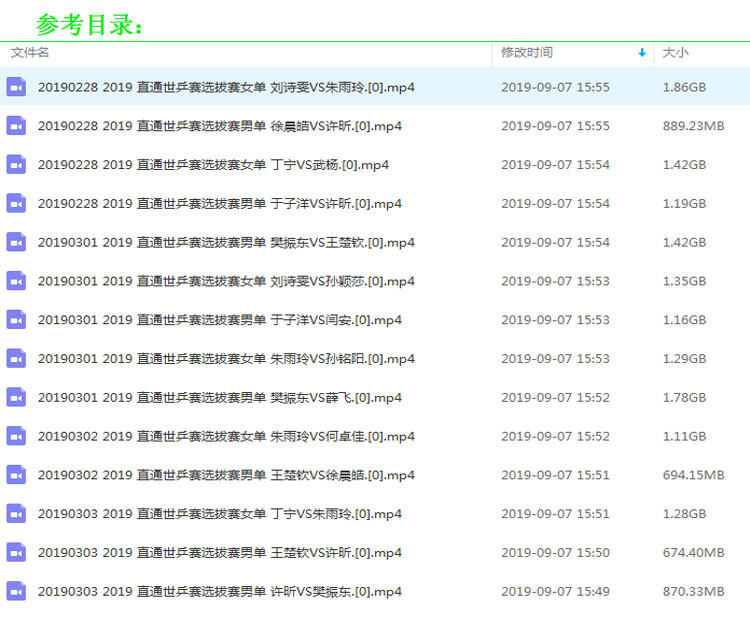Image resolution: width=750 pixels, height=618 pixels.
Task: Click the 修改时间 column header text
Action: (x=527, y=53)
